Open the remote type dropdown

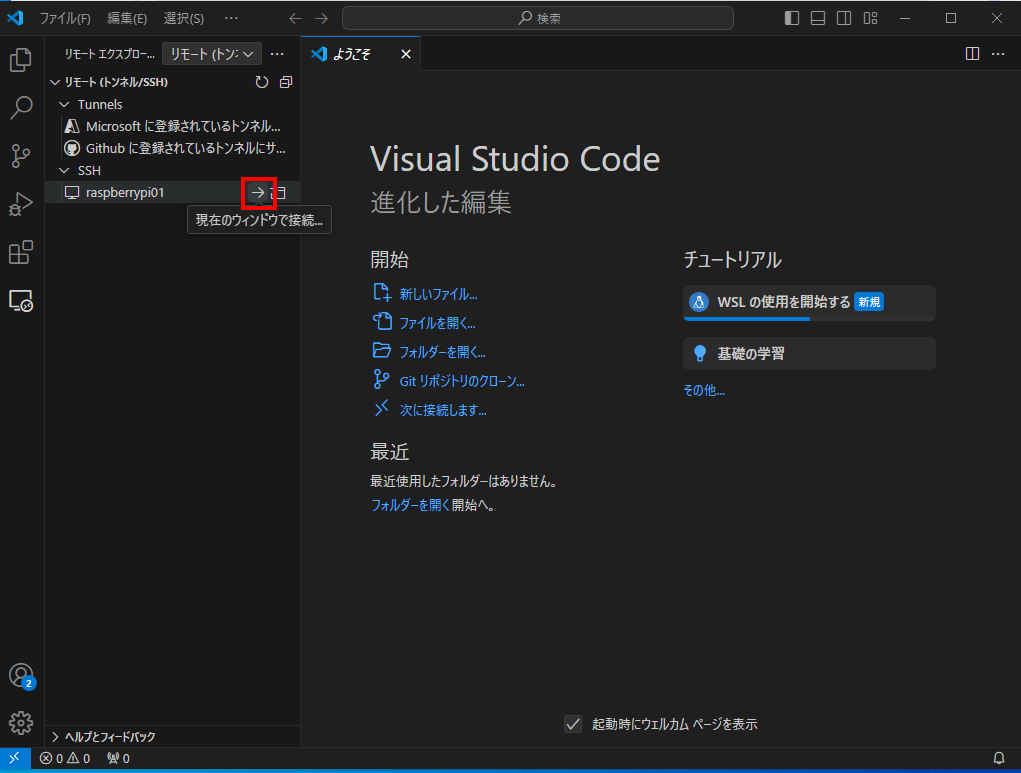coord(212,54)
